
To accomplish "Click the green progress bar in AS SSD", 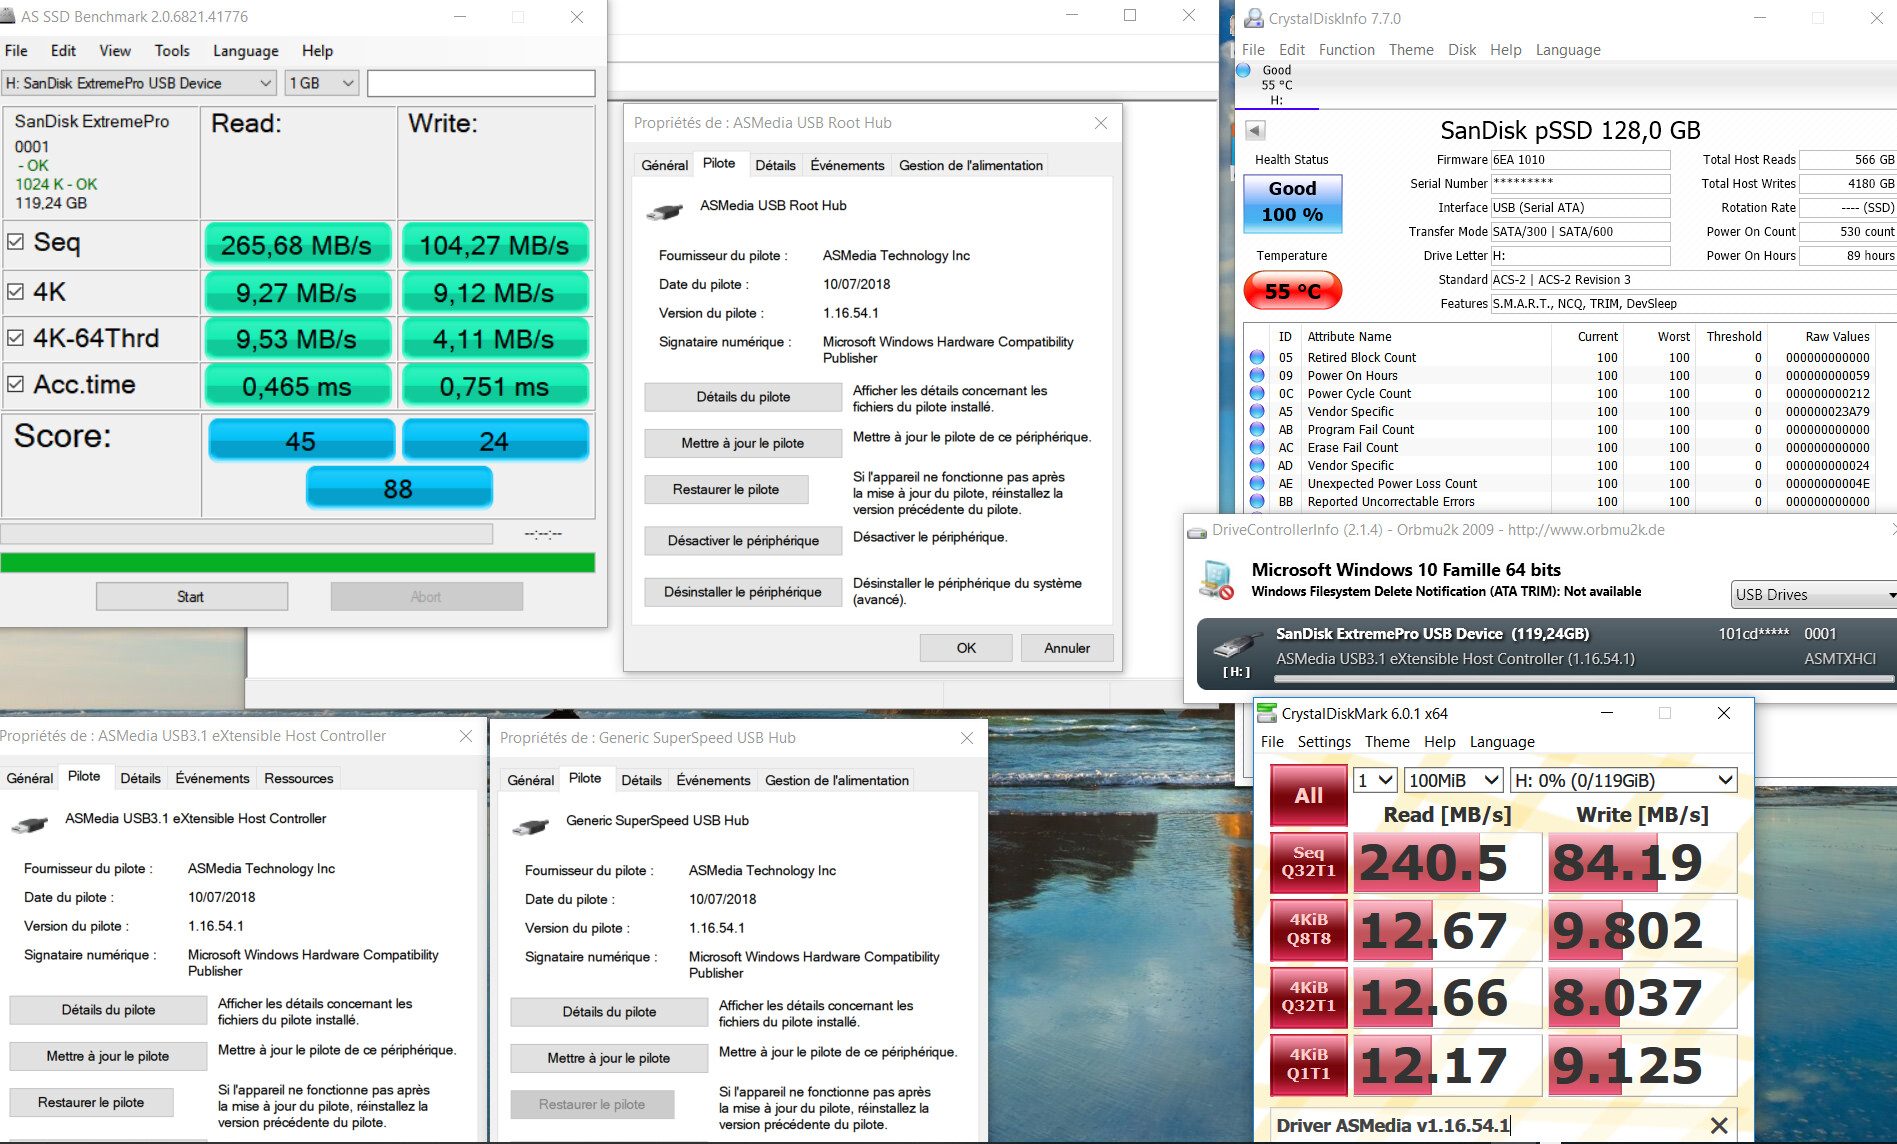I will [298, 563].
